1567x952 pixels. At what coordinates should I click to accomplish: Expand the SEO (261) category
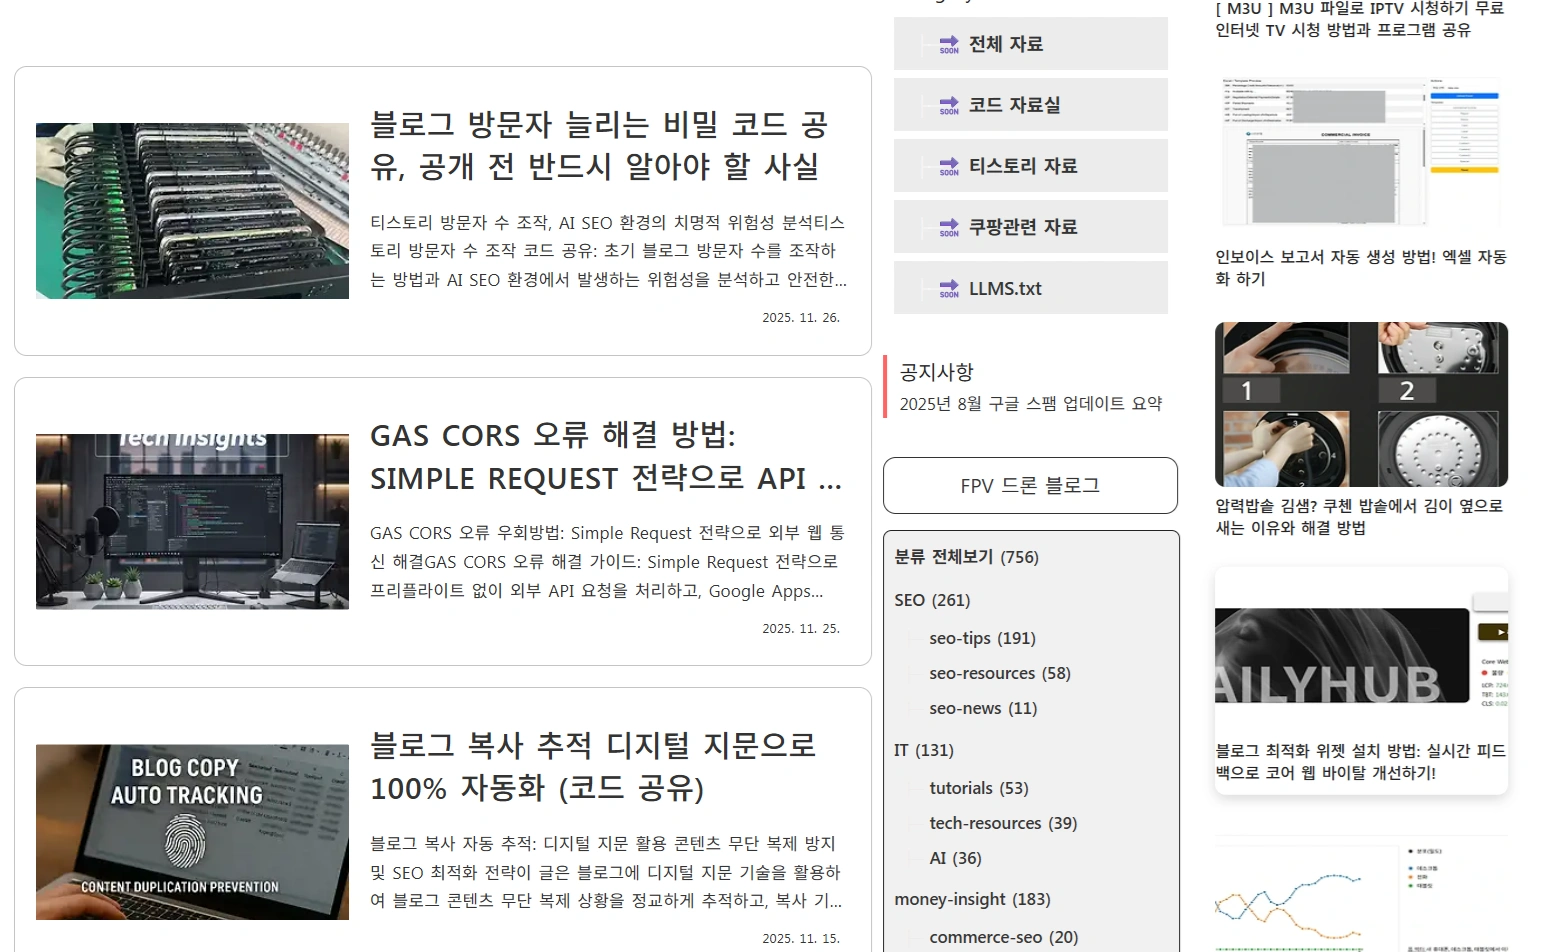pyautogui.click(x=931, y=600)
